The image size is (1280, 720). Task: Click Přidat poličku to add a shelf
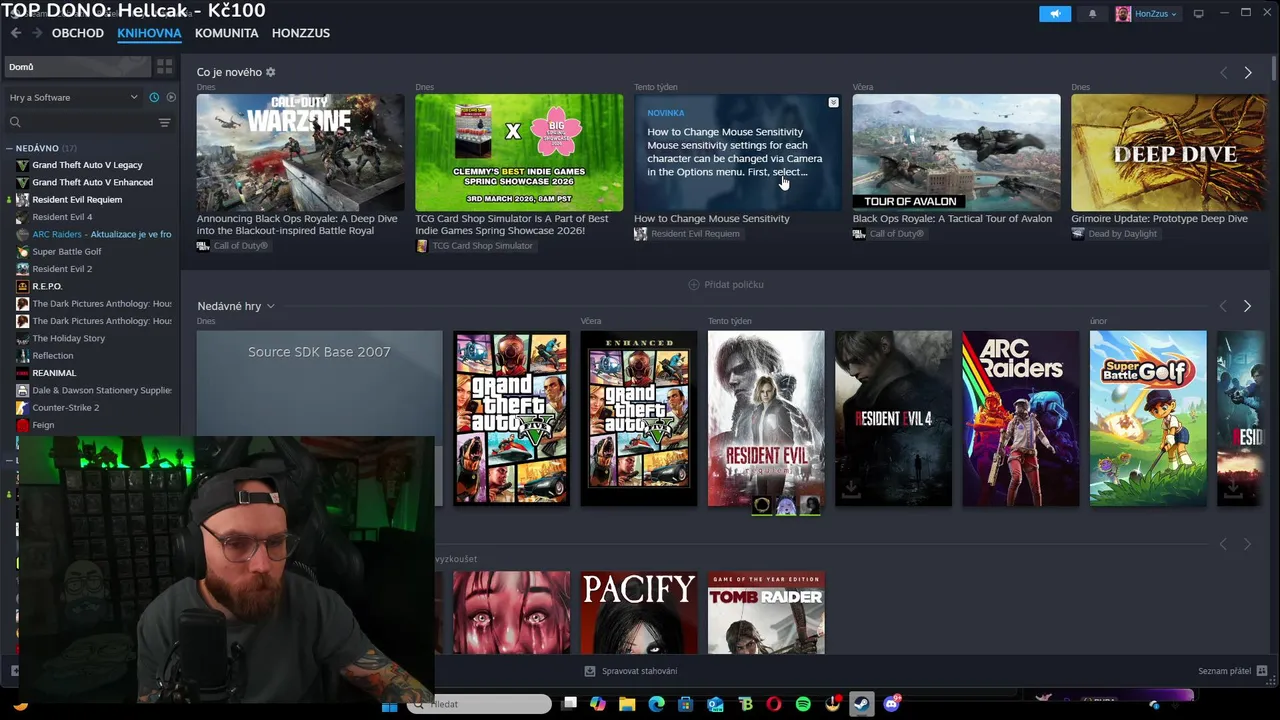click(x=726, y=285)
